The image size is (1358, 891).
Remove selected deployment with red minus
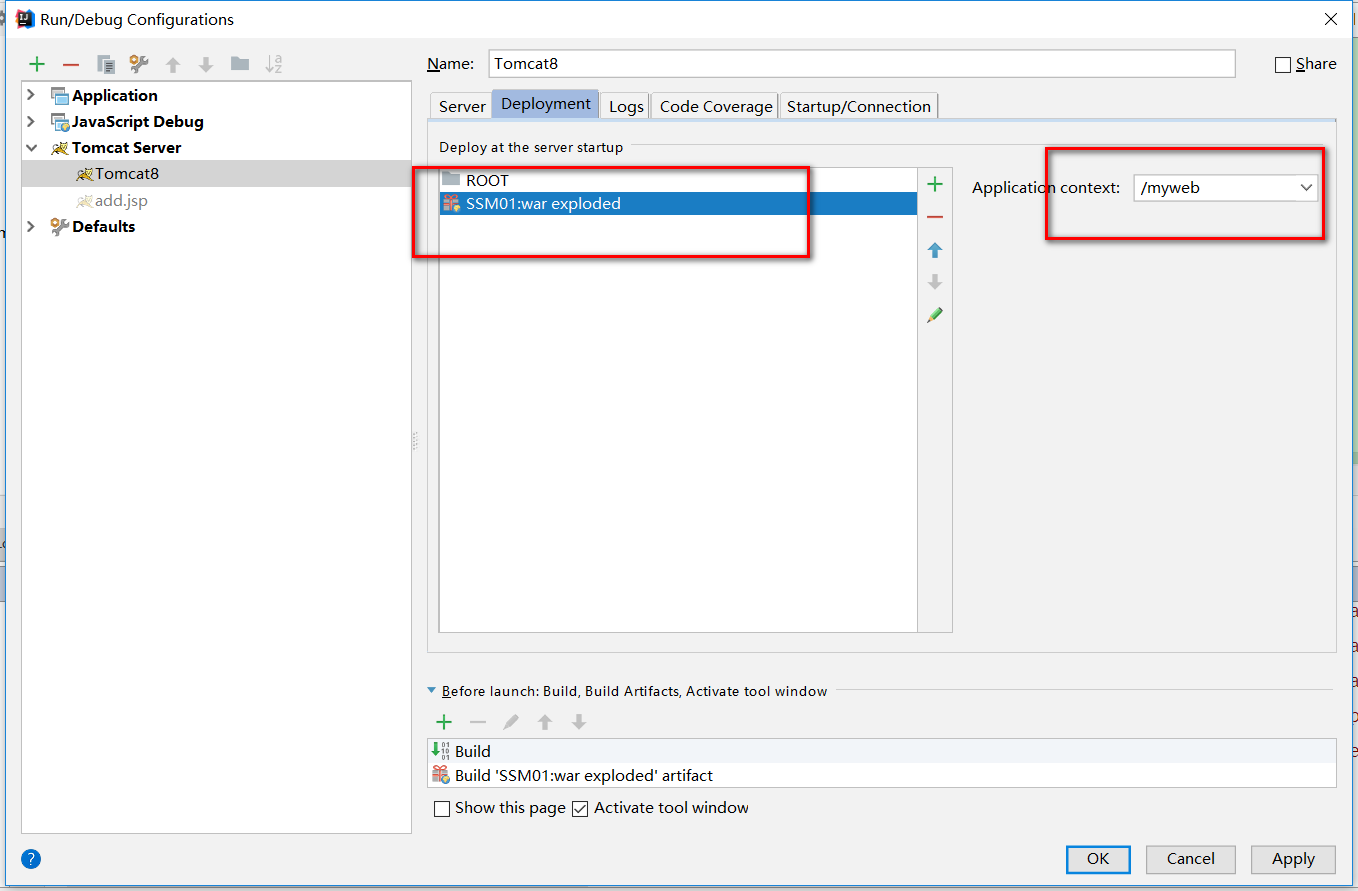click(935, 217)
